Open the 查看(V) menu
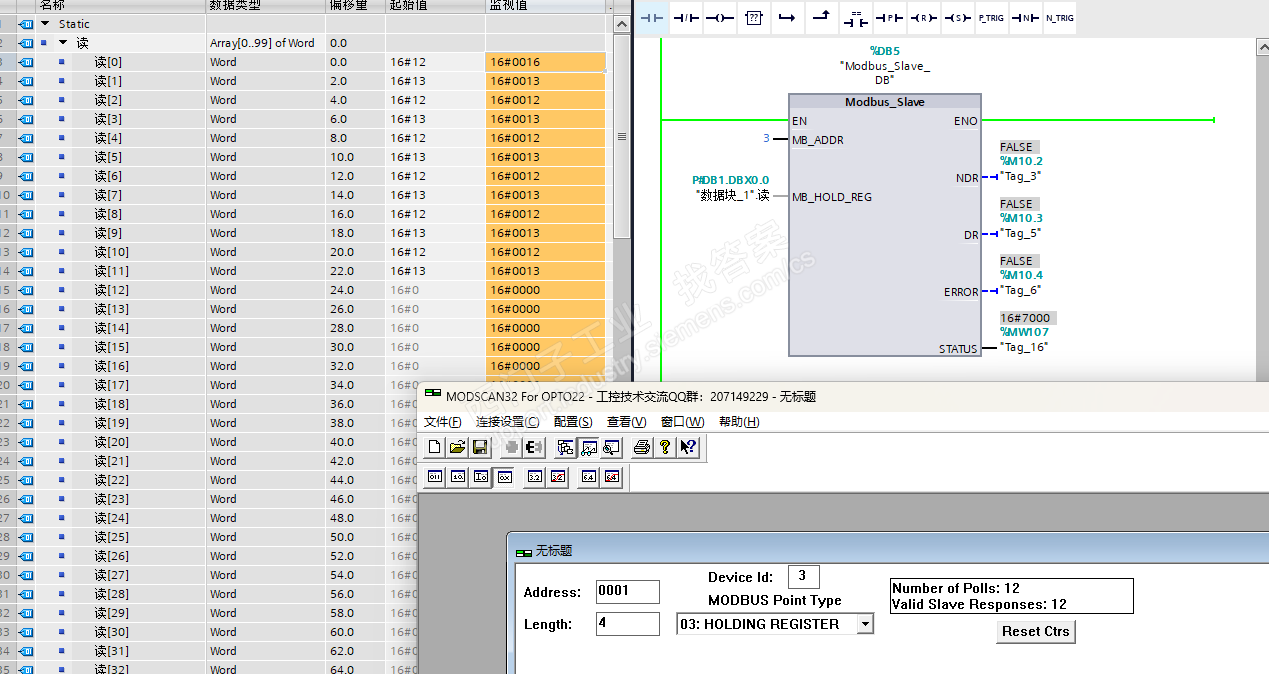Image resolution: width=1269 pixels, height=674 pixels. (x=627, y=422)
